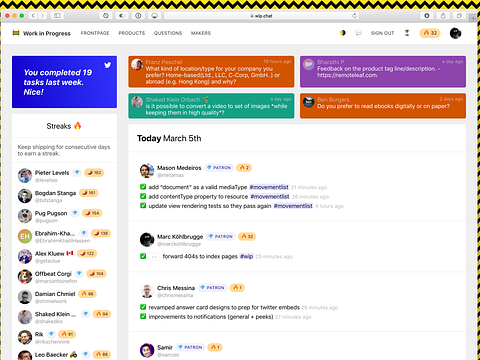Expand ellipsis next to 'forward 404s' task
Viewport: 480px width, 360px height.
pos(154,256)
